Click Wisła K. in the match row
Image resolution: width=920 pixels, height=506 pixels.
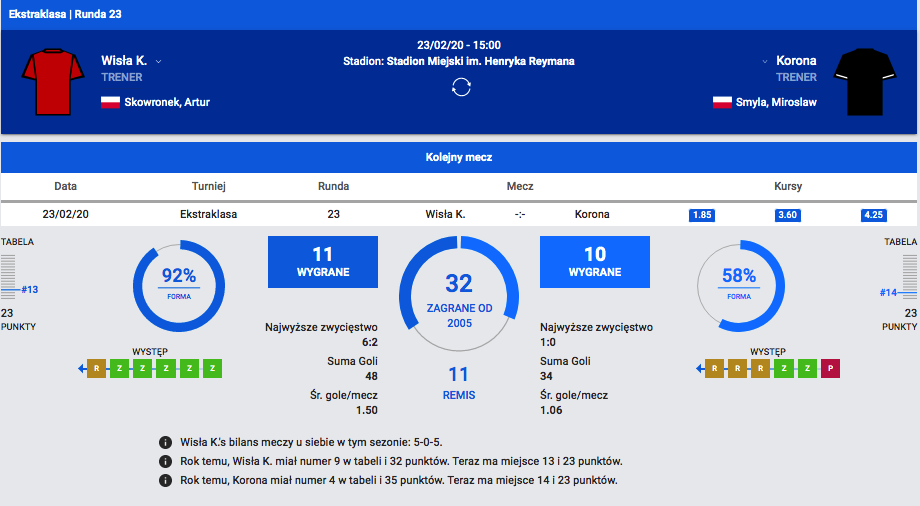pyautogui.click(x=445, y=214)
